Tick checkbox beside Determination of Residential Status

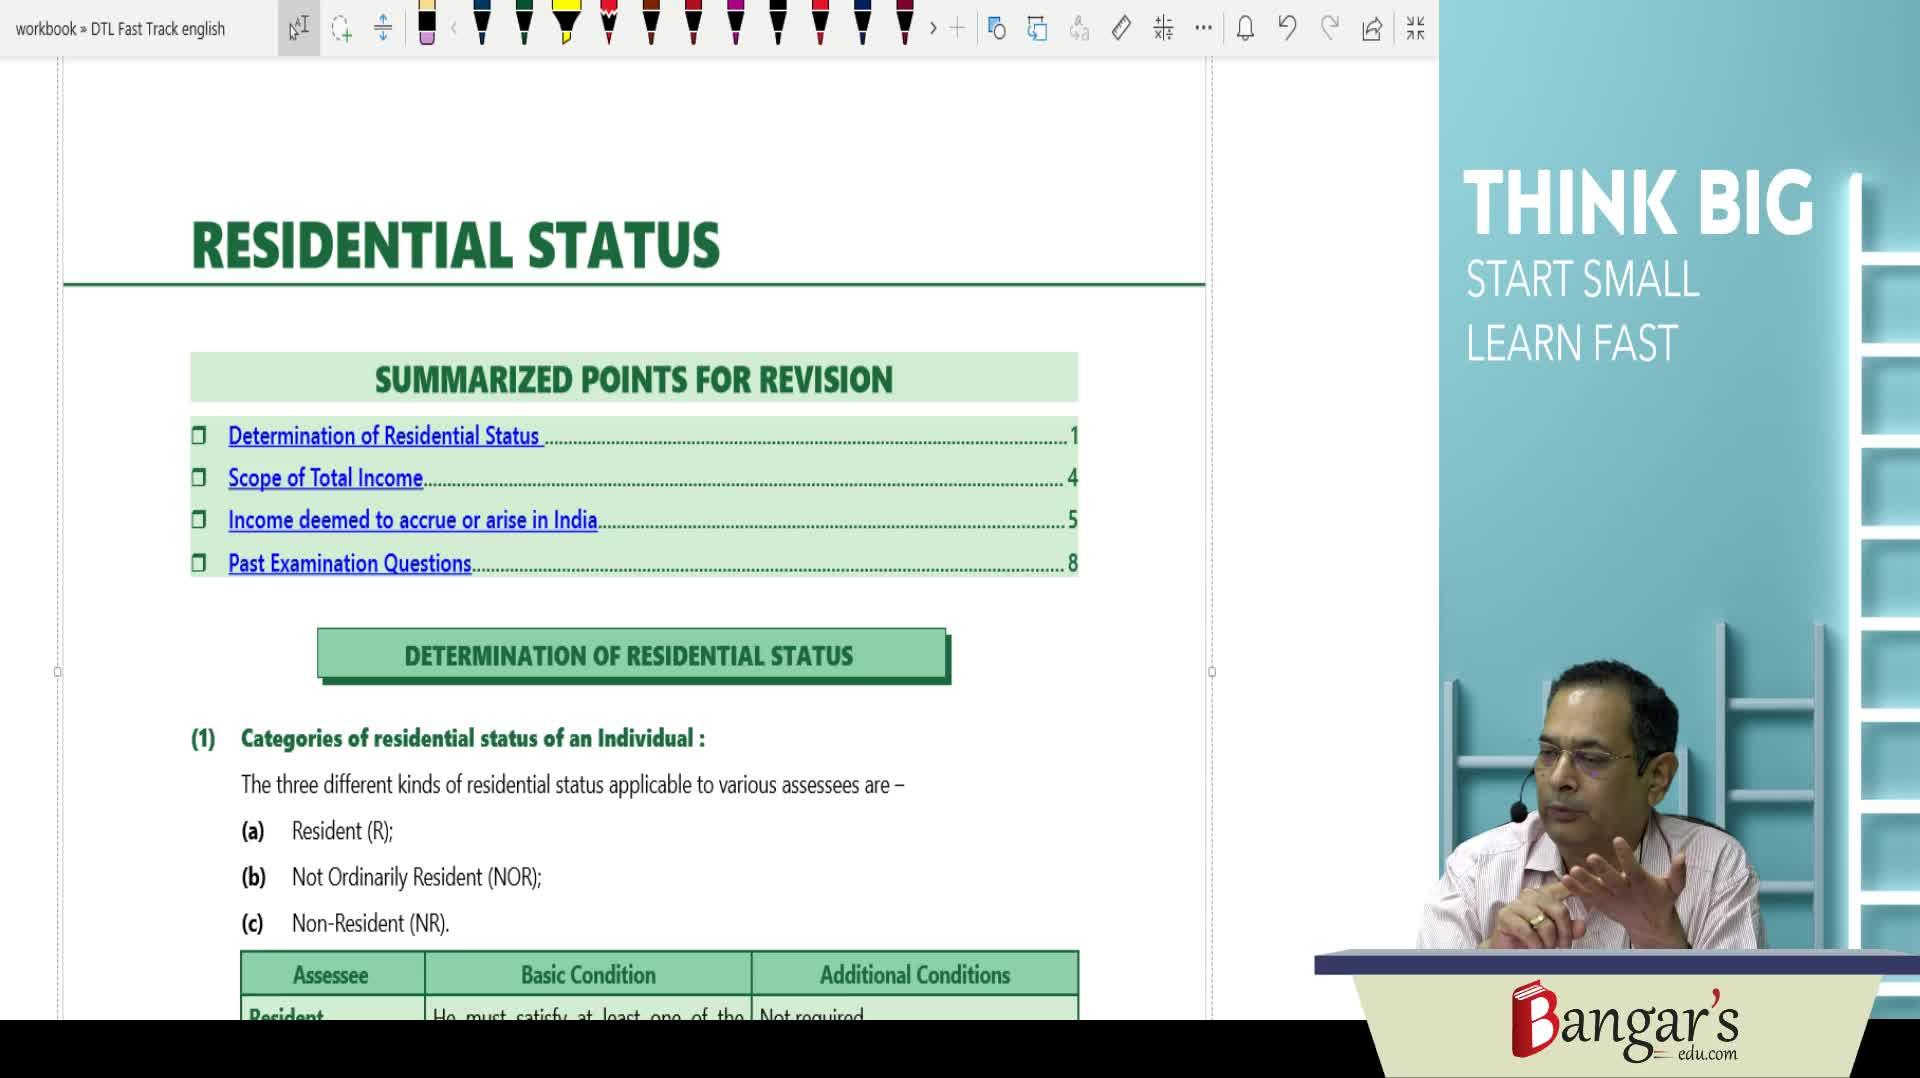coord(199,436)
